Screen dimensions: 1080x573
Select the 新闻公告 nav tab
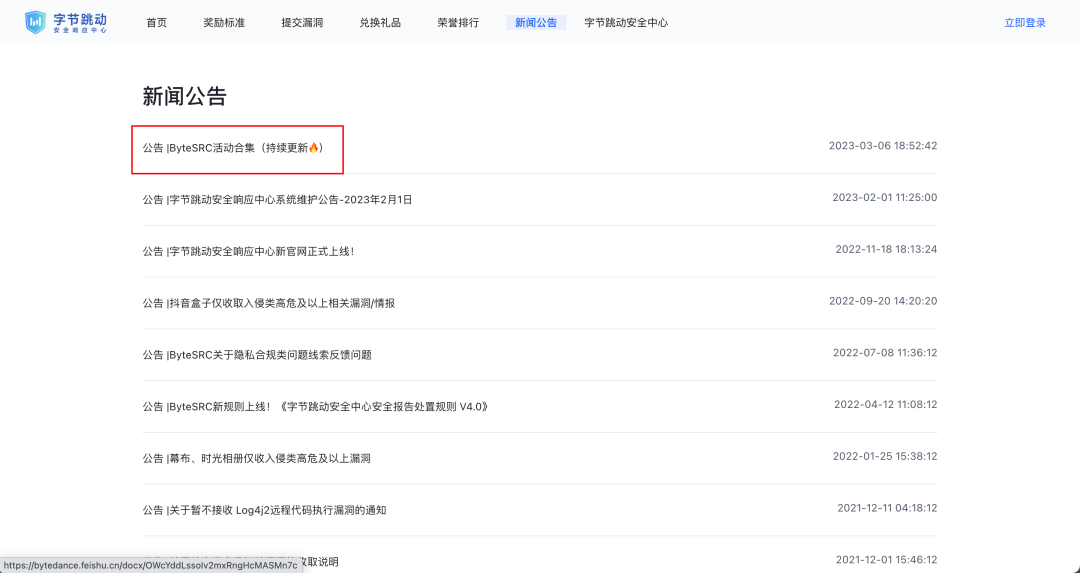pyautogui.click(x=536, y=23)
